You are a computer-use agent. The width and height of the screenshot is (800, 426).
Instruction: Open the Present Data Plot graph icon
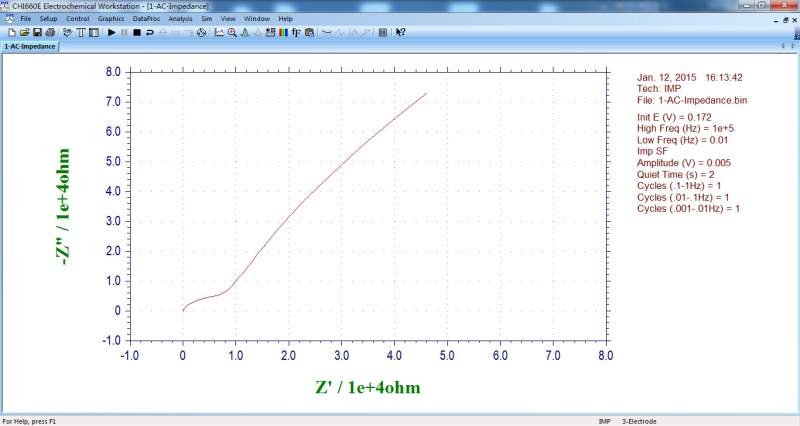tap(219, 32)
